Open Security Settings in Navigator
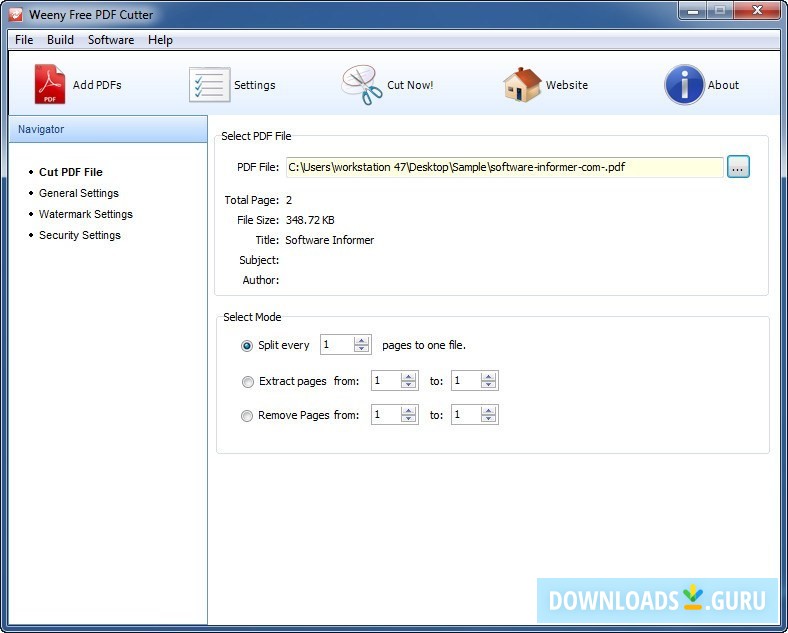The width and height of the screenshot is (788, 633). (80, 235)
